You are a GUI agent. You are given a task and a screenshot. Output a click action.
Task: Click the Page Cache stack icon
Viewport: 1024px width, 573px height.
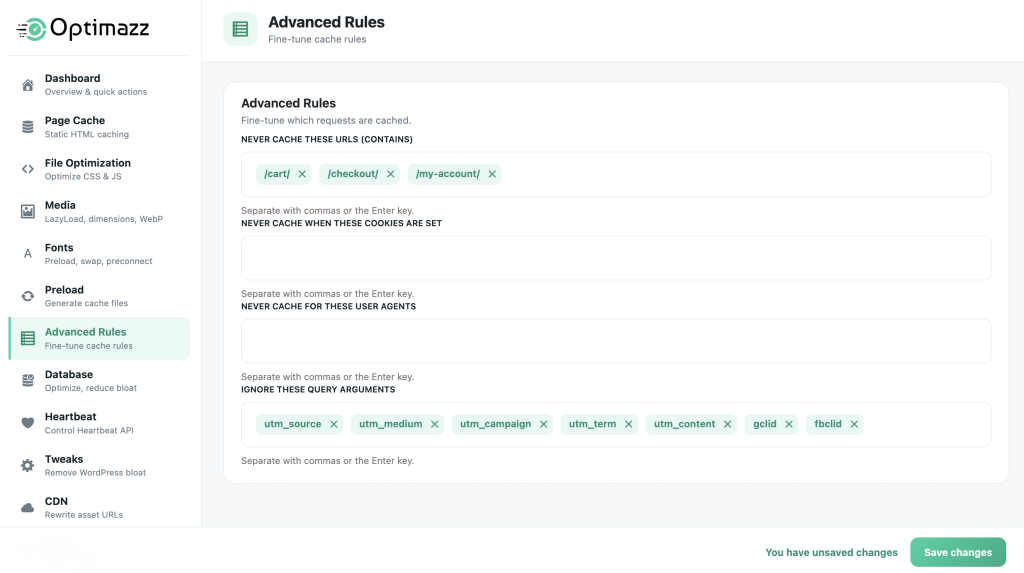click(x=27, y=127)
